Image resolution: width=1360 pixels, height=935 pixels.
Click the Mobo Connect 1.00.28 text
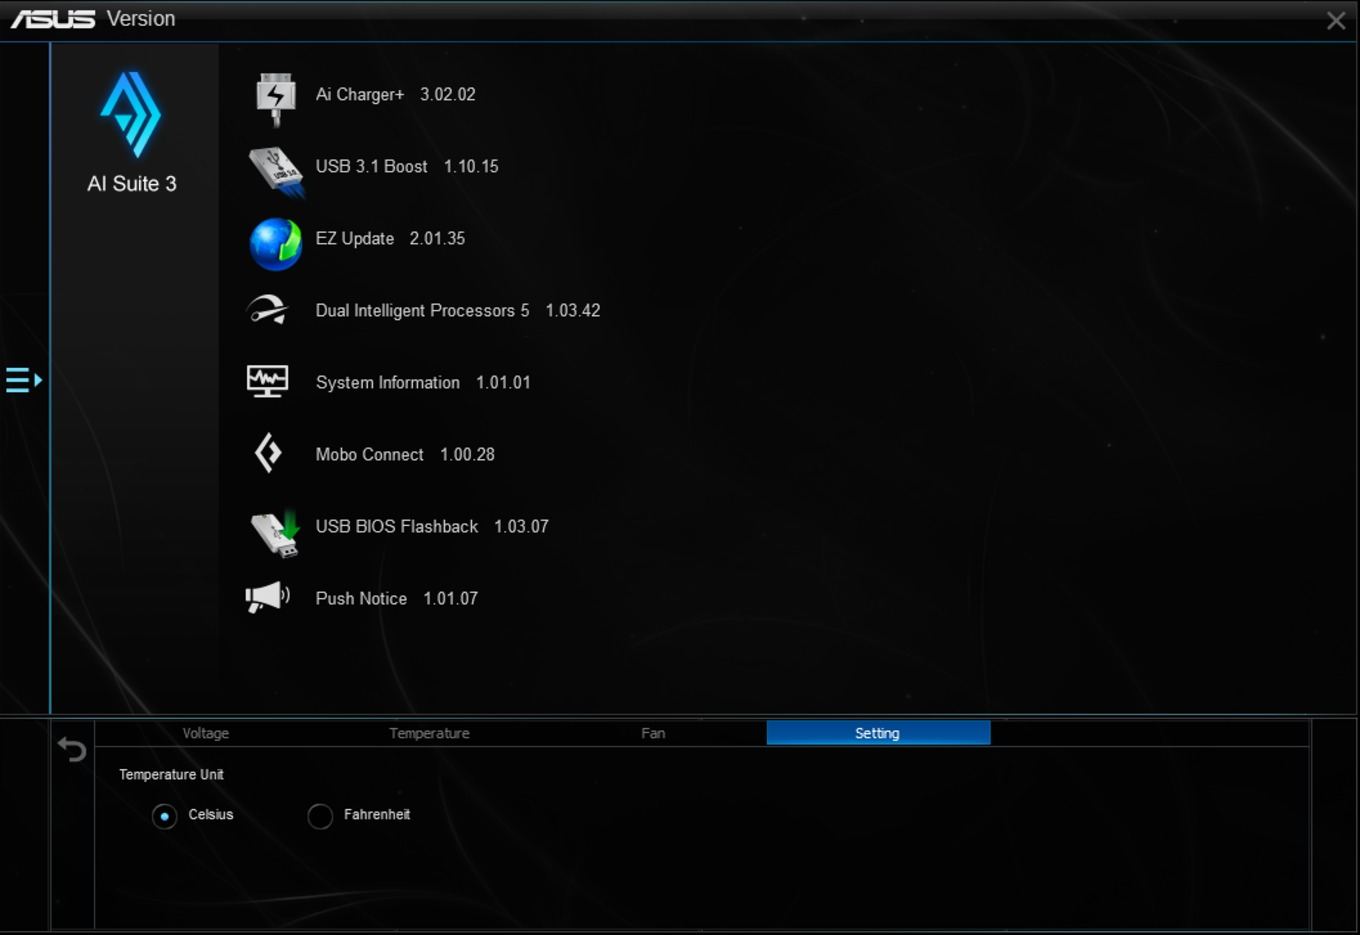point(405,454)
